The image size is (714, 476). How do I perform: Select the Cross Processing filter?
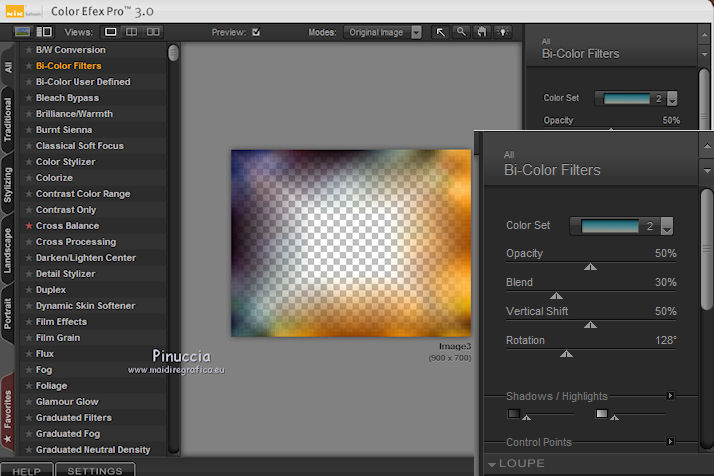click(76, 241)
